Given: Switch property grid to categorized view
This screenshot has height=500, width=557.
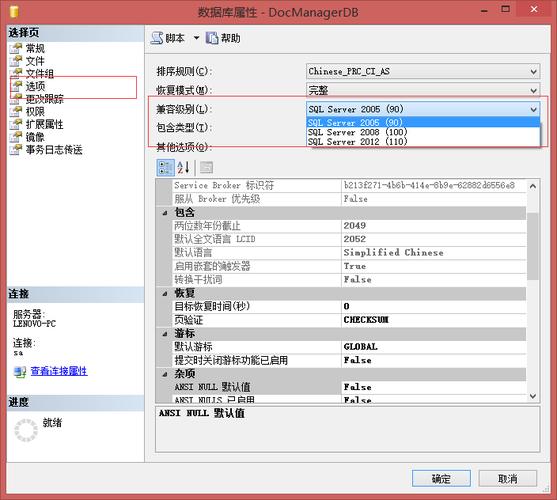Looking at the screenshot, I should pyautogui.click(x=165, y=168).
